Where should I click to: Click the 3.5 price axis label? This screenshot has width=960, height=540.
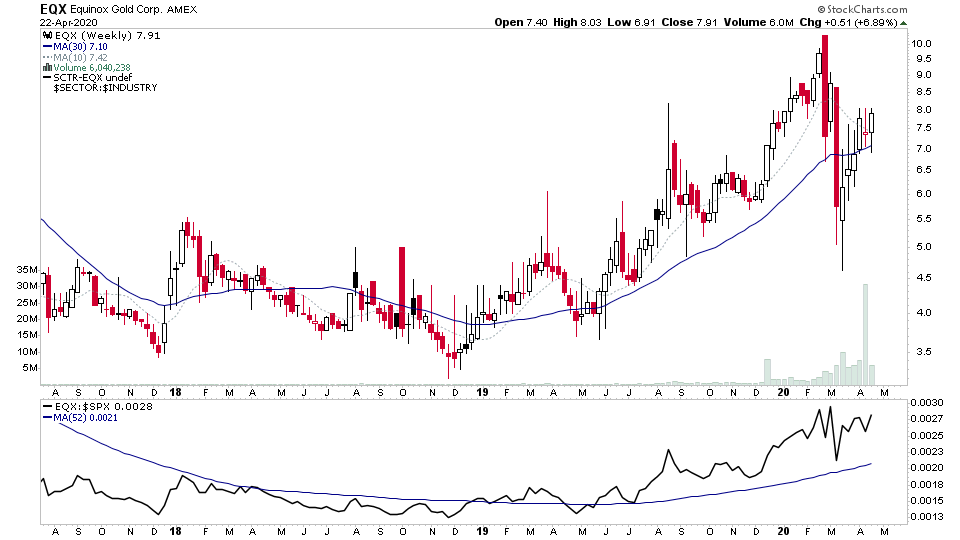pyautogui.click(x=923, y=351)
